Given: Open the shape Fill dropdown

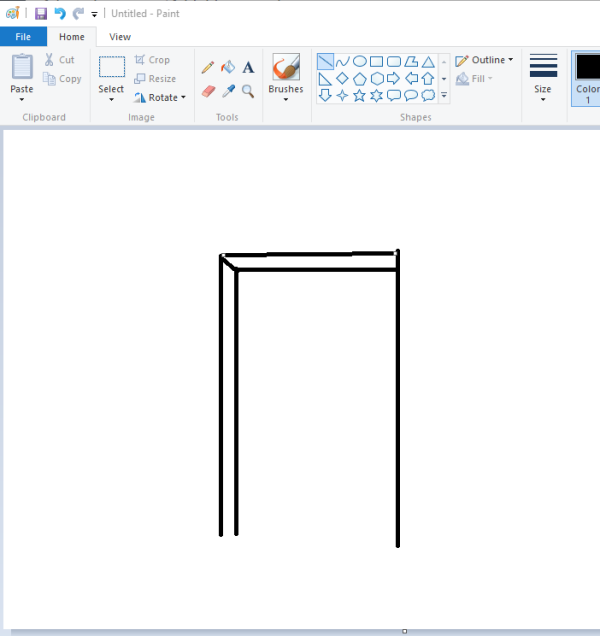Looking at the screenshot, I should coord(474,79).
